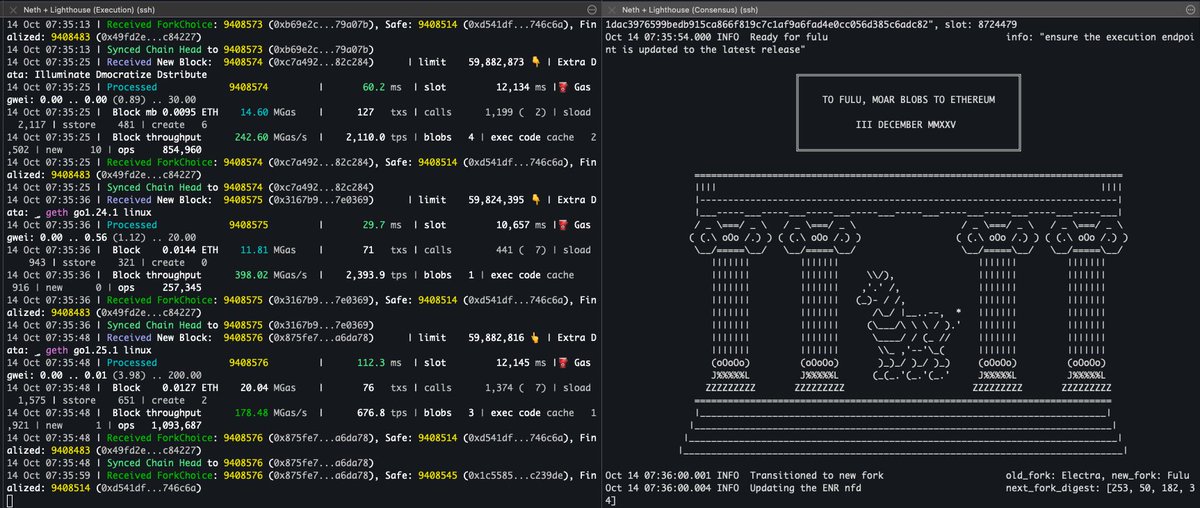
Task: Click the banner 'TO FULU, MOAR BLOBS TO ETHEREUM'
Action: tap(909, 101)
